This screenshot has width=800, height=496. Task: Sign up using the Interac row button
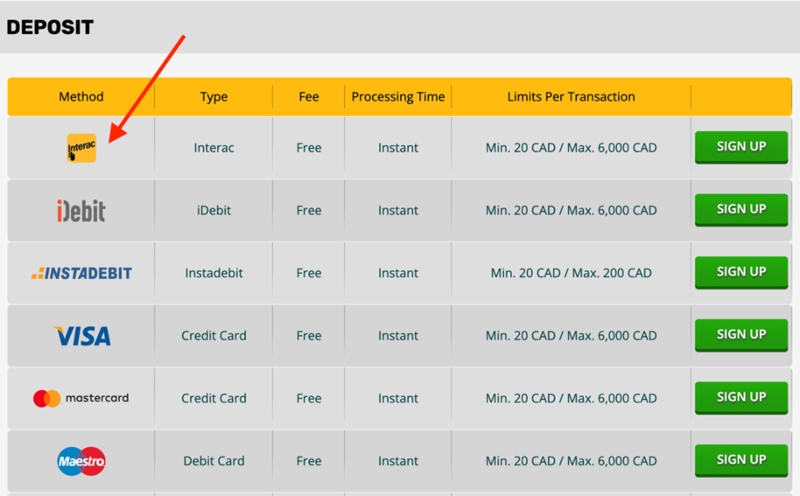click(x=741, y=147)
